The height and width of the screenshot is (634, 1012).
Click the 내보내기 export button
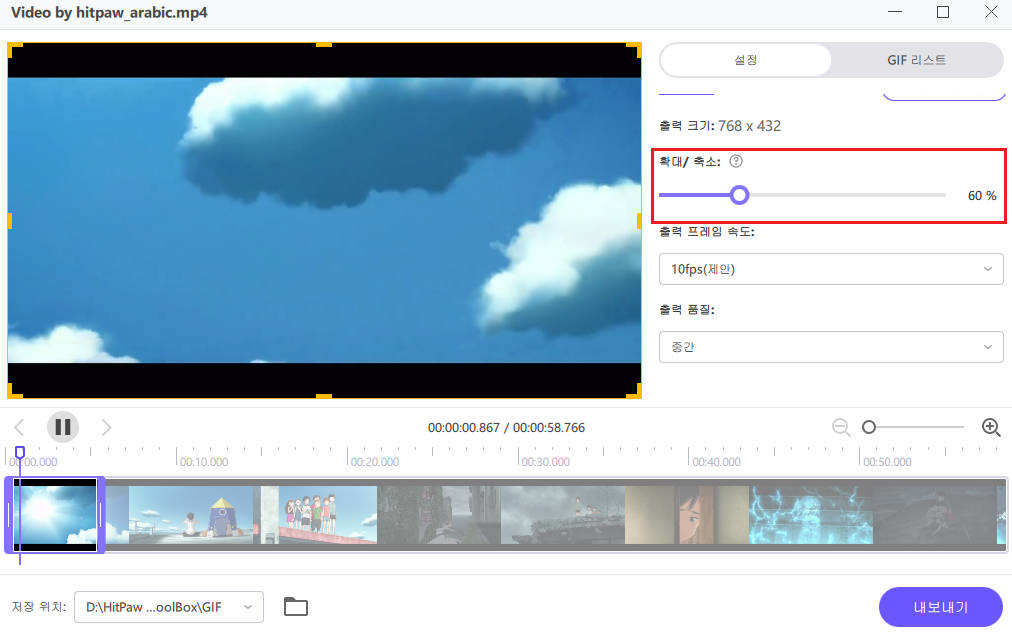click(941, 607)
